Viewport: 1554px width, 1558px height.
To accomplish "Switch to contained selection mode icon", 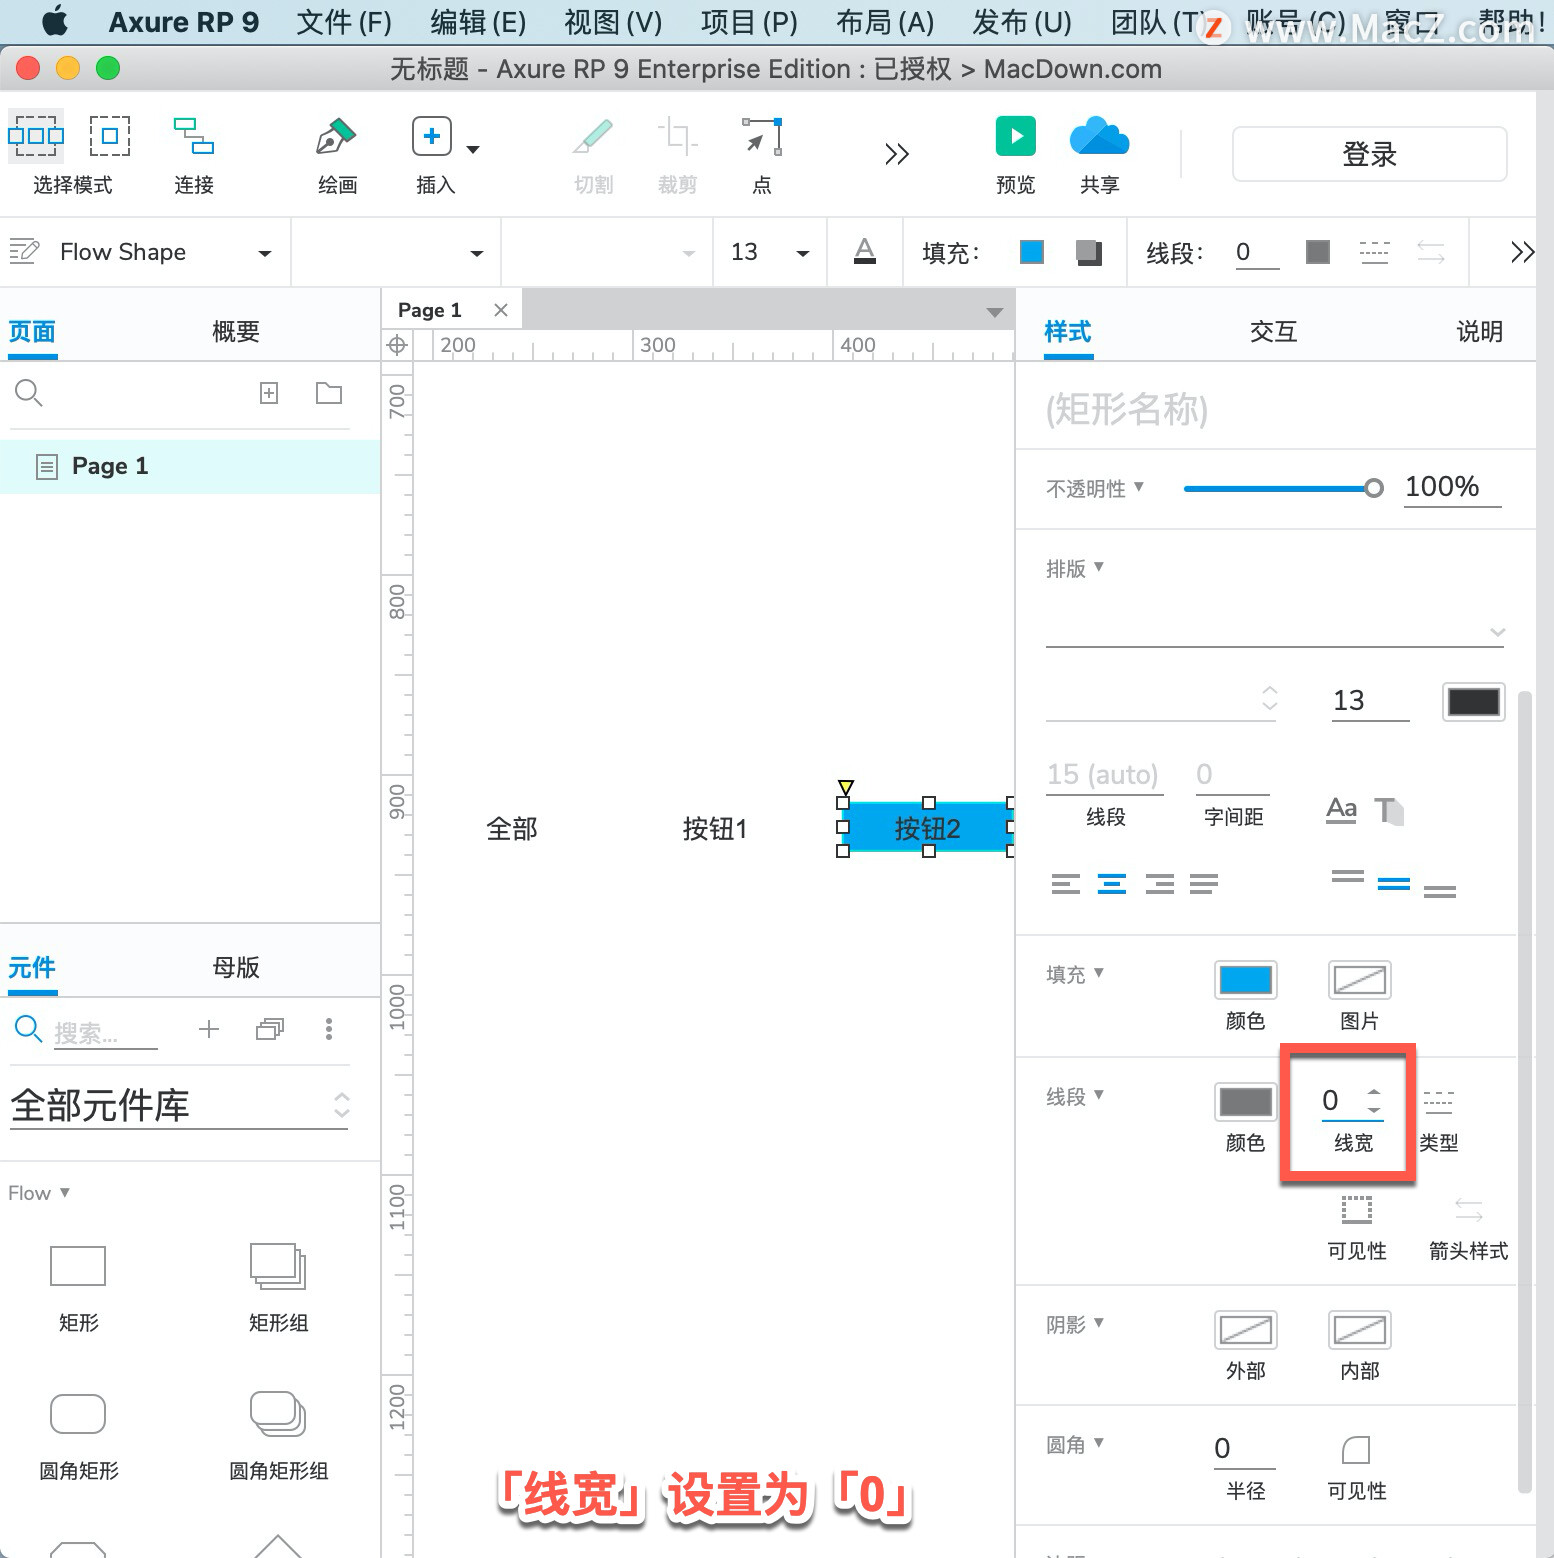I will pyautogui.click(x=110, y=135).
